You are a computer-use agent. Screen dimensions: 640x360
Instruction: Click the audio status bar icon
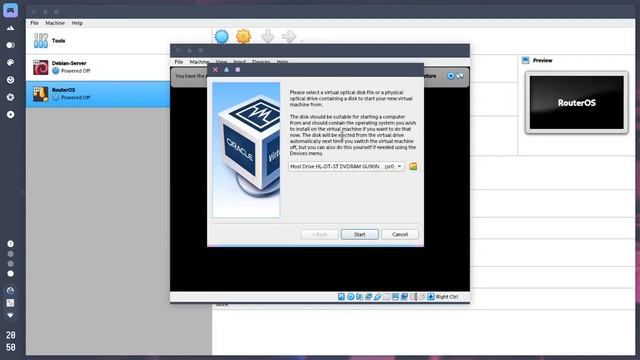click(x=359, y=297)
